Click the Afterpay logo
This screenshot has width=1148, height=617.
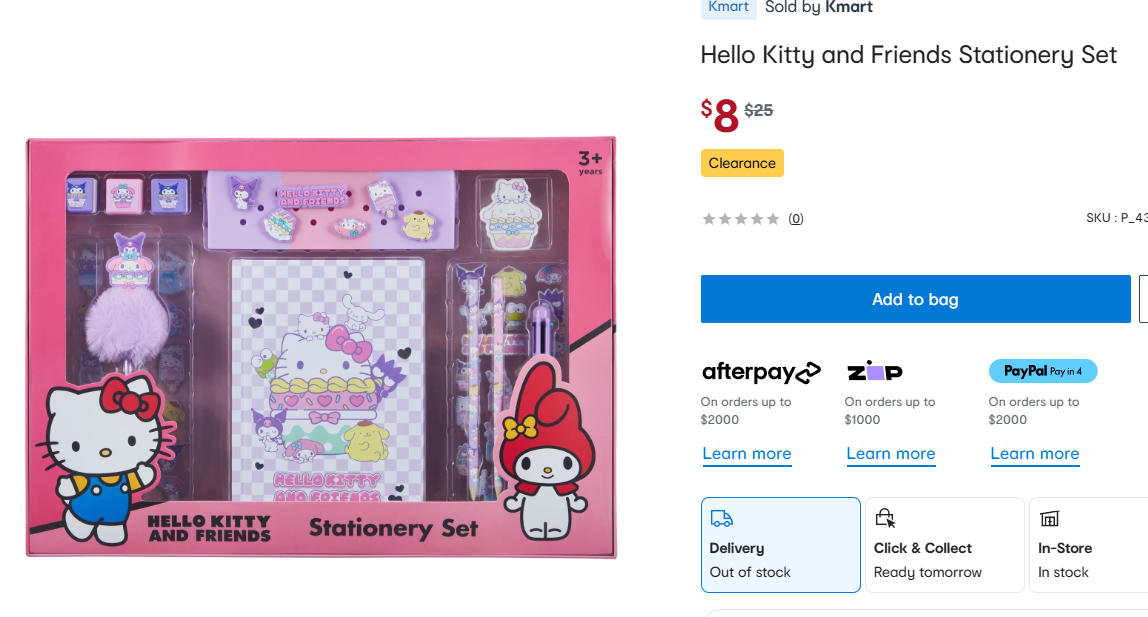coord(761,373)
